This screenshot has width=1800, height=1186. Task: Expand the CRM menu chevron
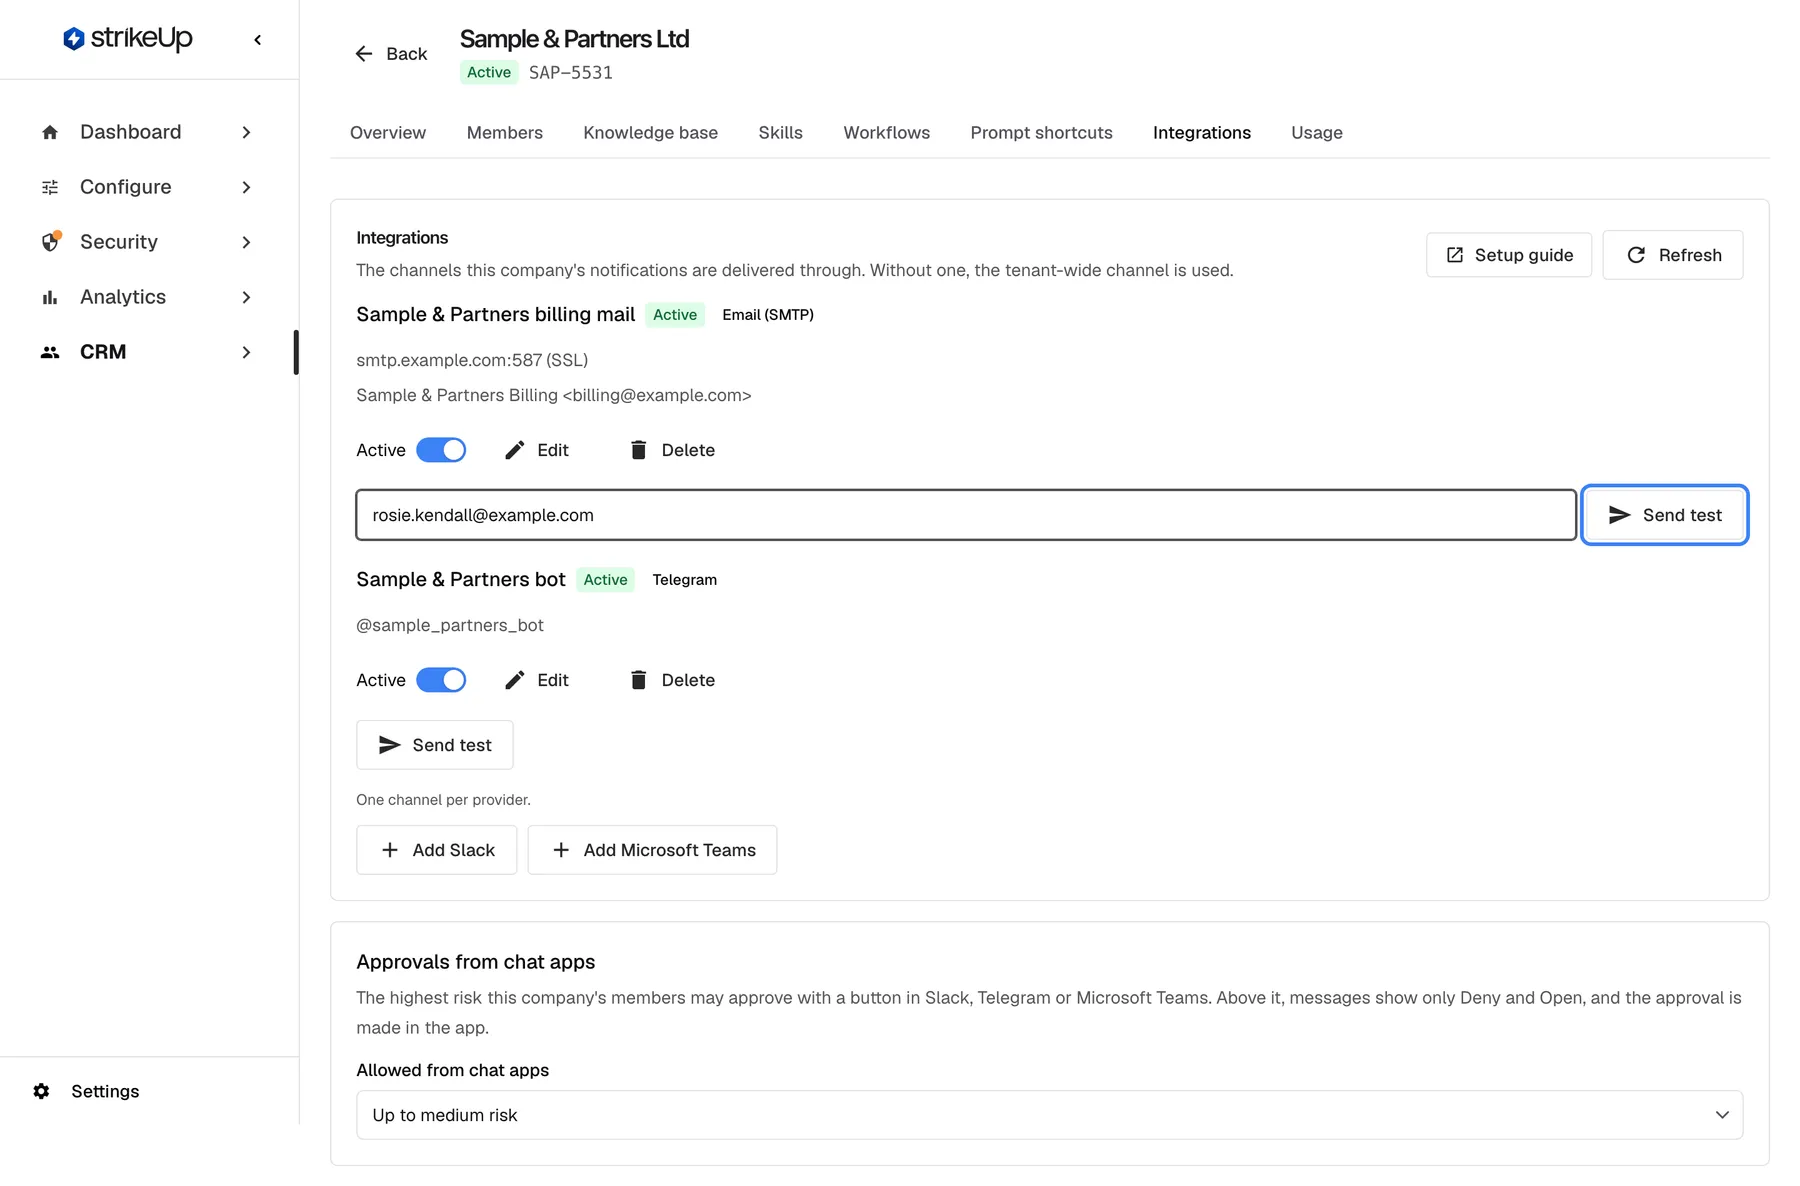coord(246,352)
